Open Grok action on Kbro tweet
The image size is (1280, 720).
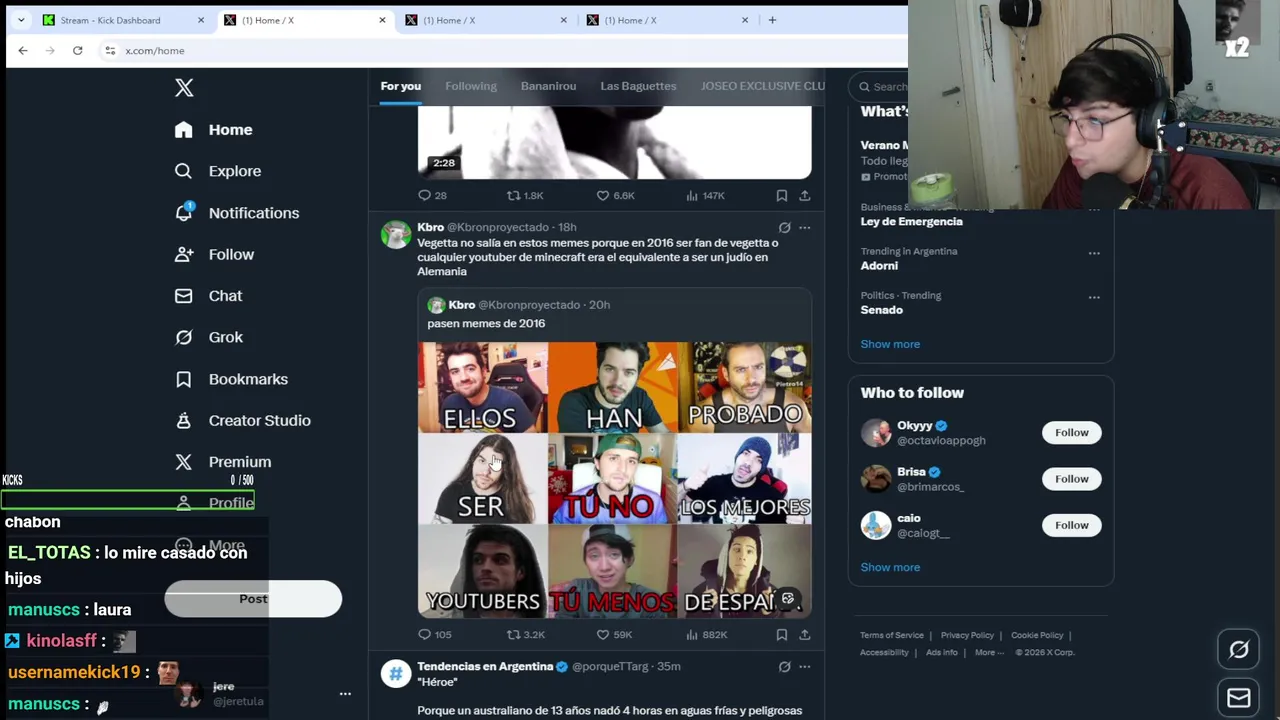(784, 228)
